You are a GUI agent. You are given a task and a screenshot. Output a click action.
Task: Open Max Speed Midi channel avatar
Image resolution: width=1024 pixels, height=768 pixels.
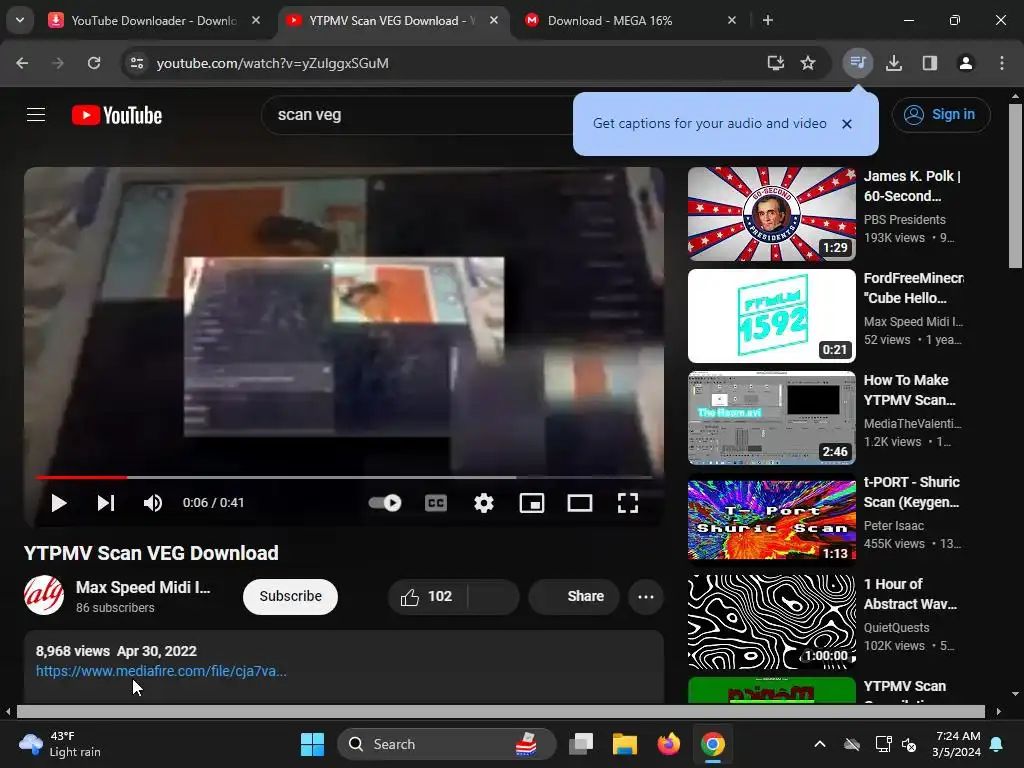44,595
